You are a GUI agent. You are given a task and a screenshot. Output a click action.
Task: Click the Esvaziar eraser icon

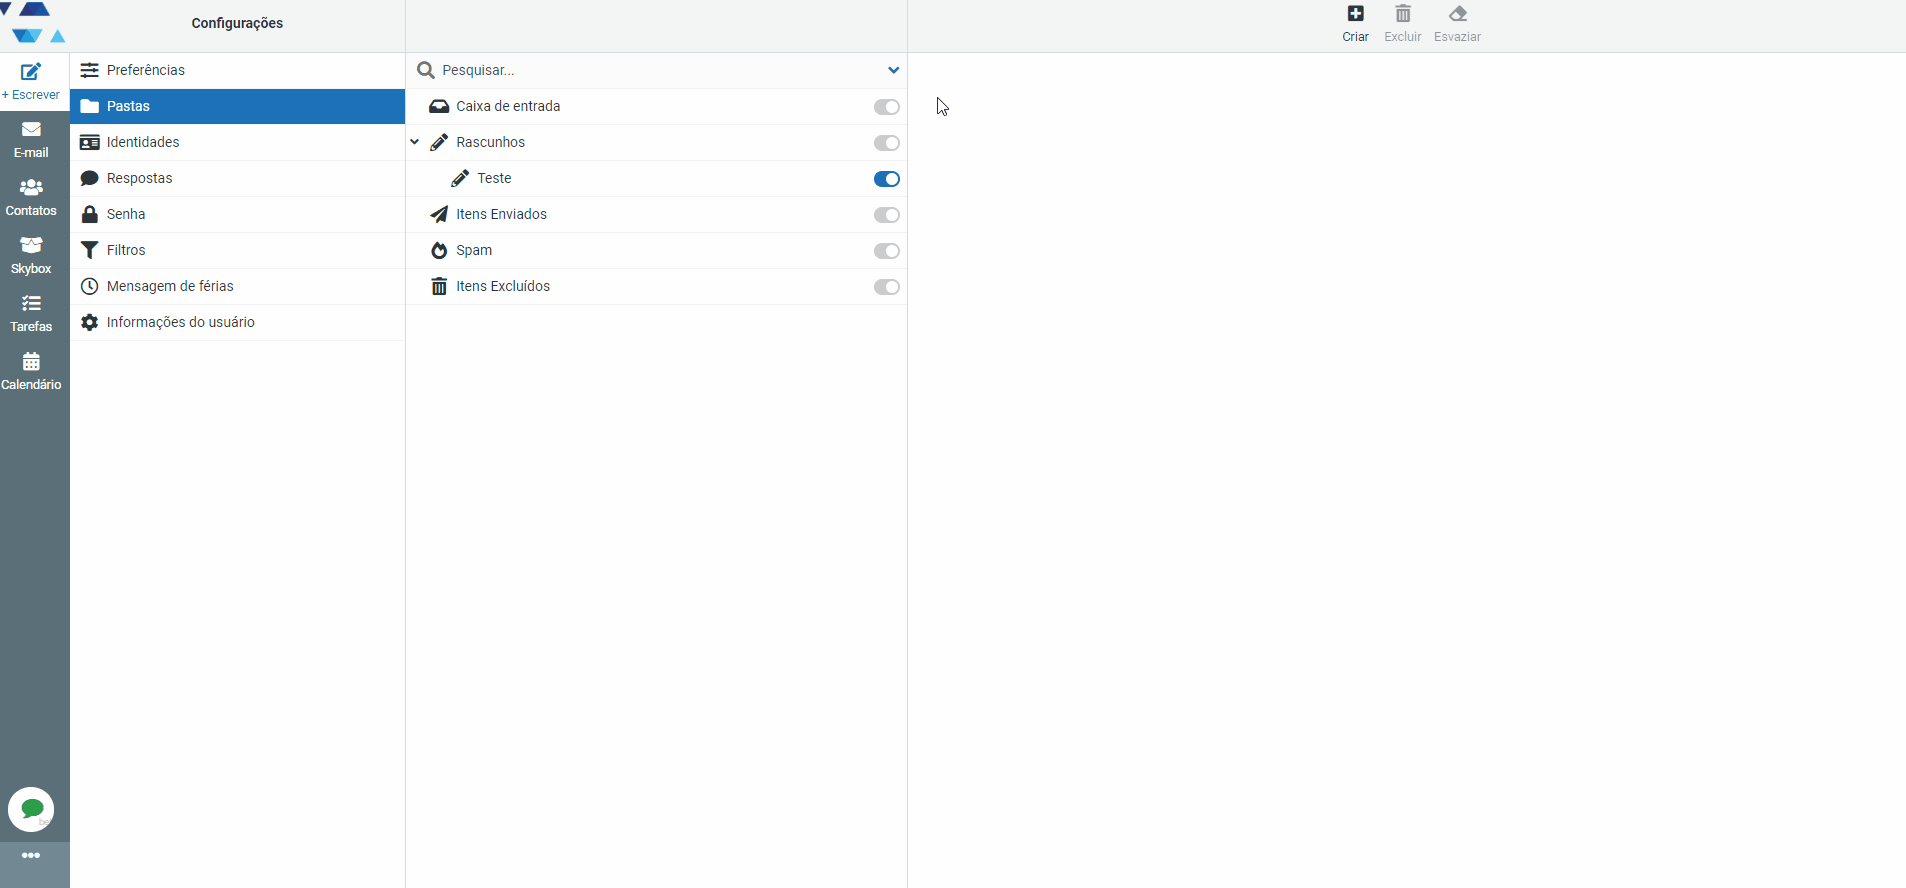(x=1458, y=14)
